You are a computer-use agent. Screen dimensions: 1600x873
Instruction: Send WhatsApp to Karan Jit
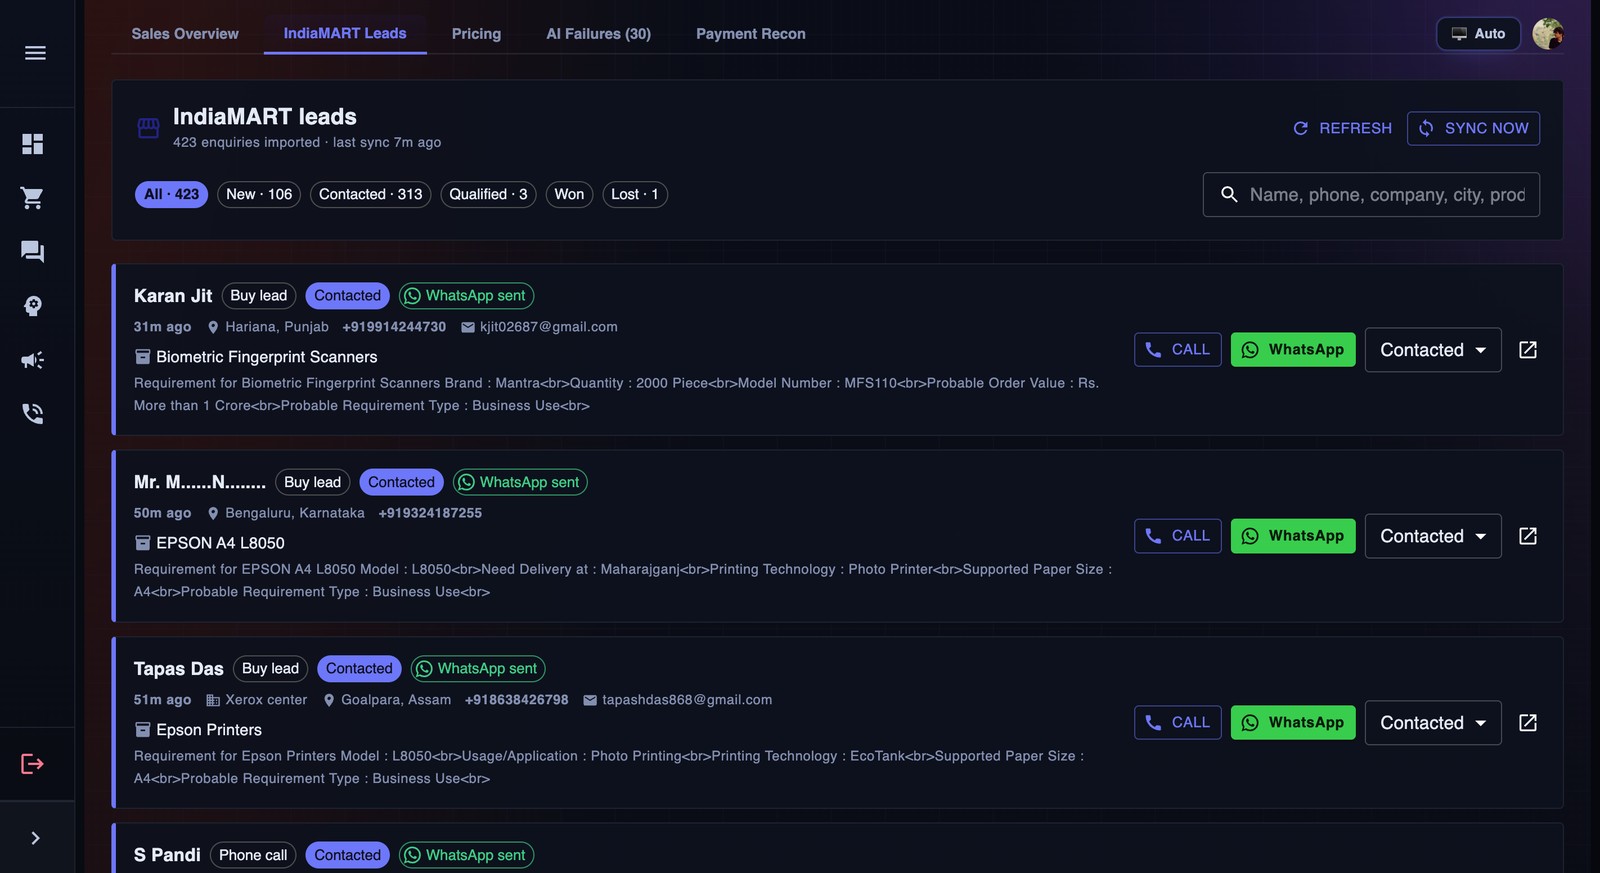click(x=1293, y=350)
